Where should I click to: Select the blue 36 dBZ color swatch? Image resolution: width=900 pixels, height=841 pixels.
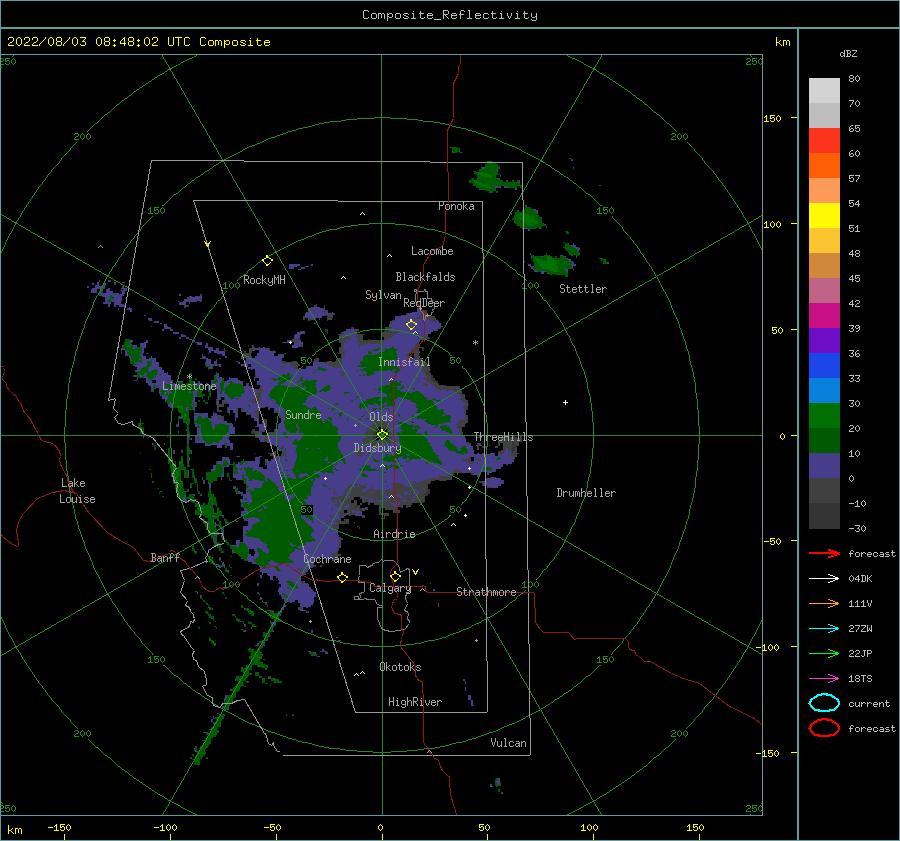[x=824, y=366]
